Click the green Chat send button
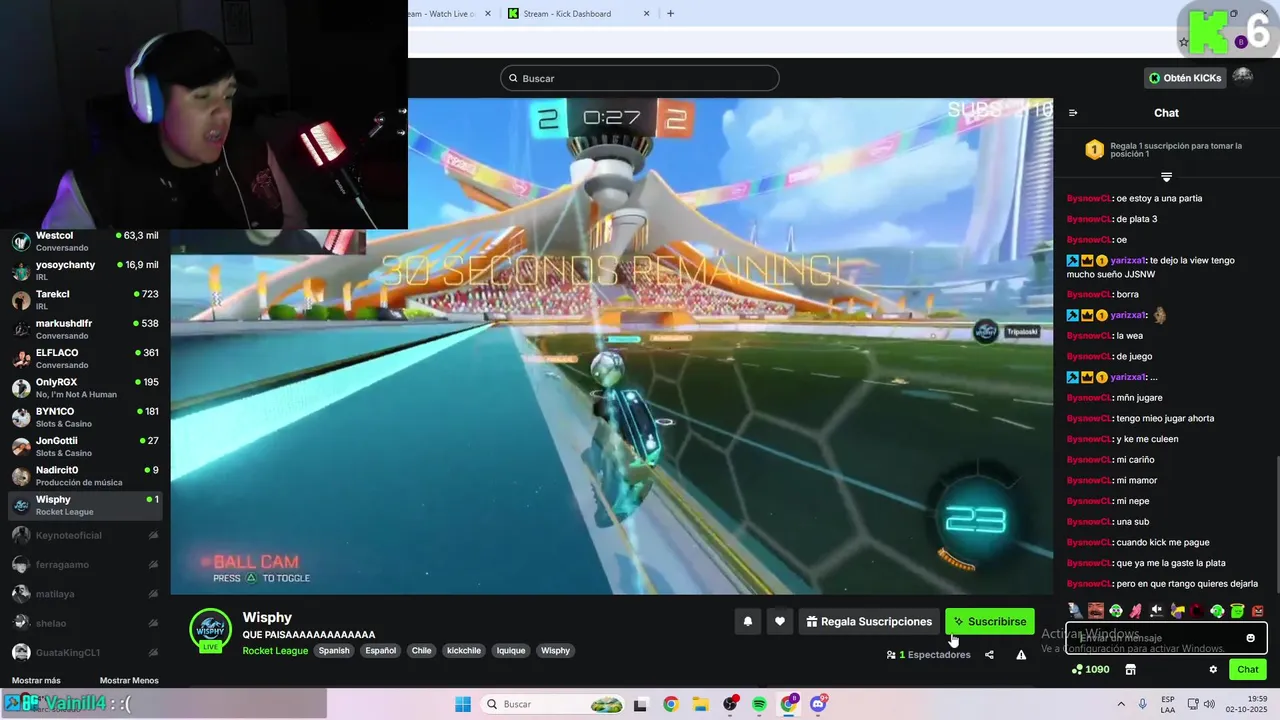 pyautogui.click(x=1248, y=669)
